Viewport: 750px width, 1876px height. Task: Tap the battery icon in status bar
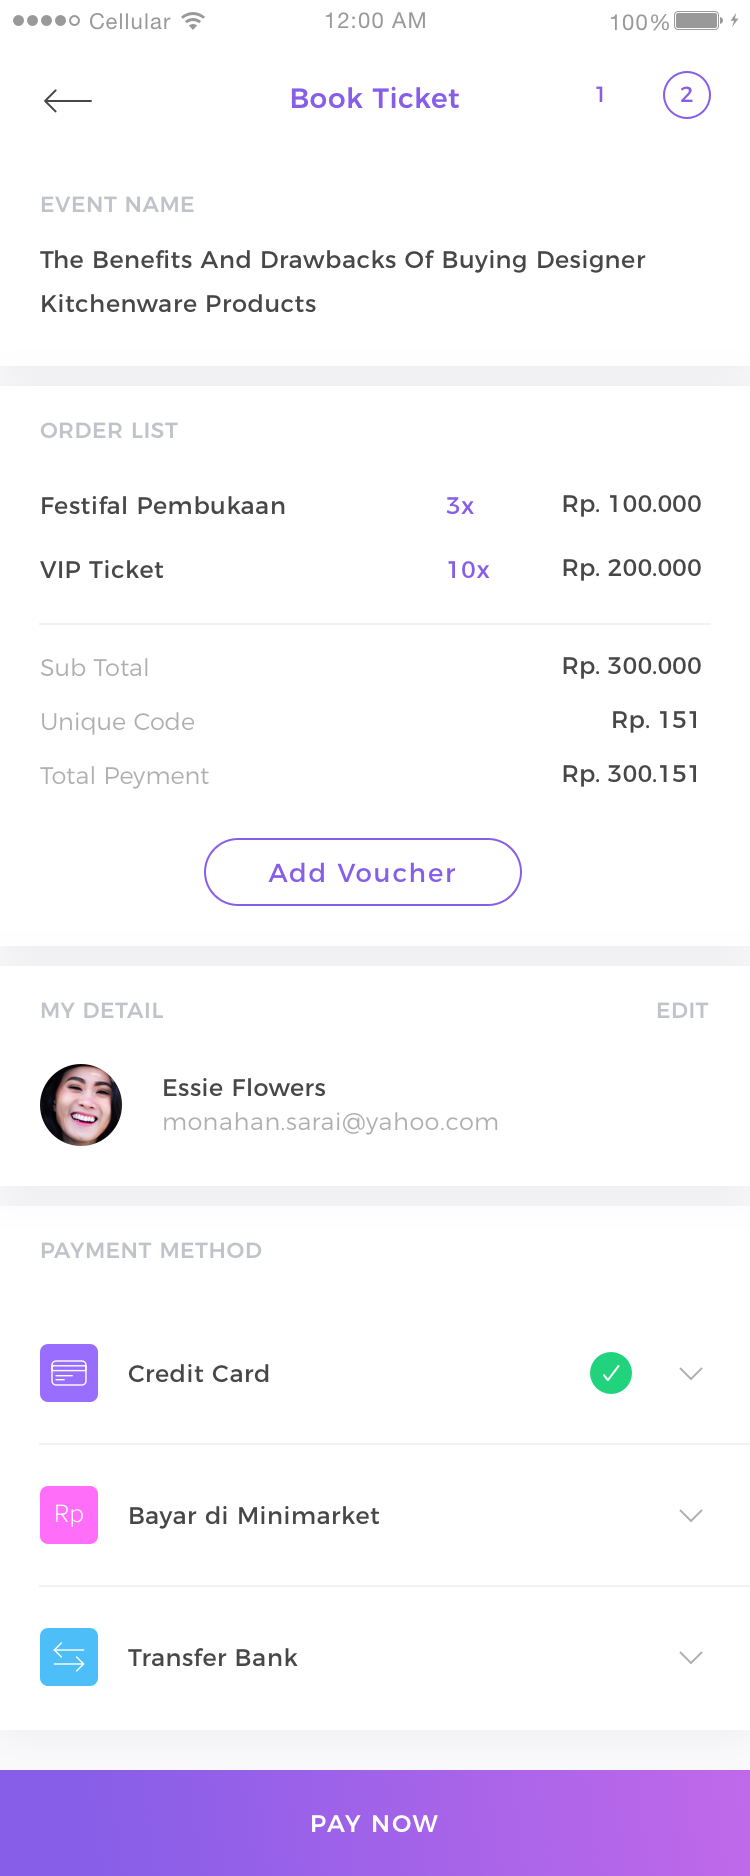tap(698, 21)
